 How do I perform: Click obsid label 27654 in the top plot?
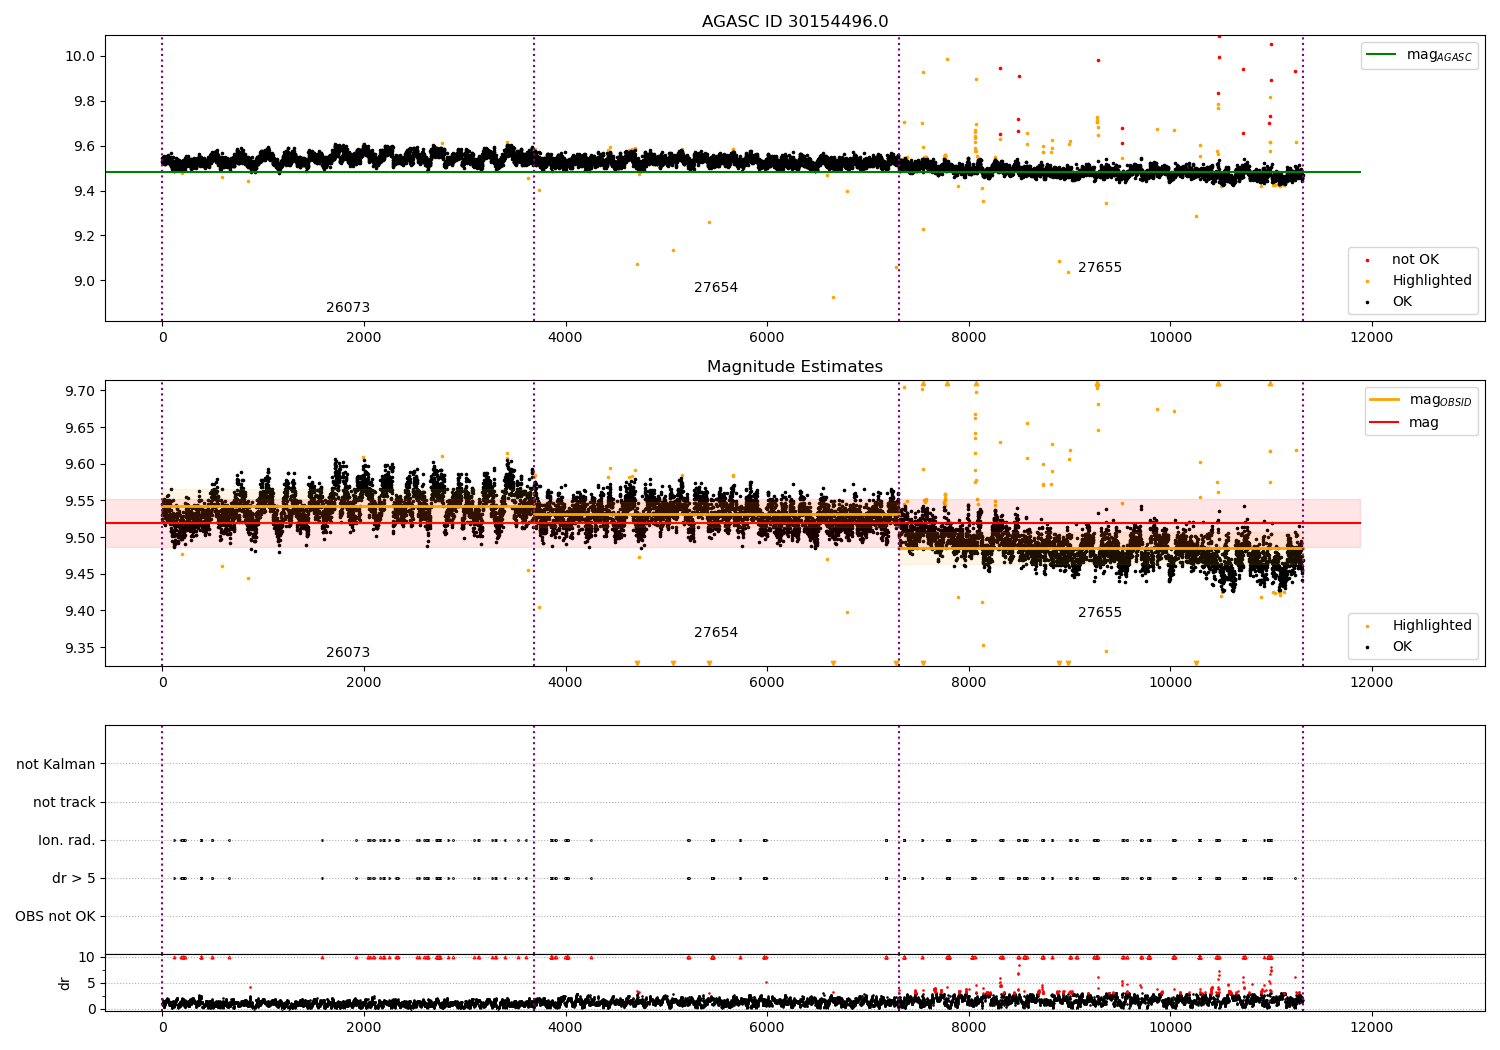(x=716, y=288)
